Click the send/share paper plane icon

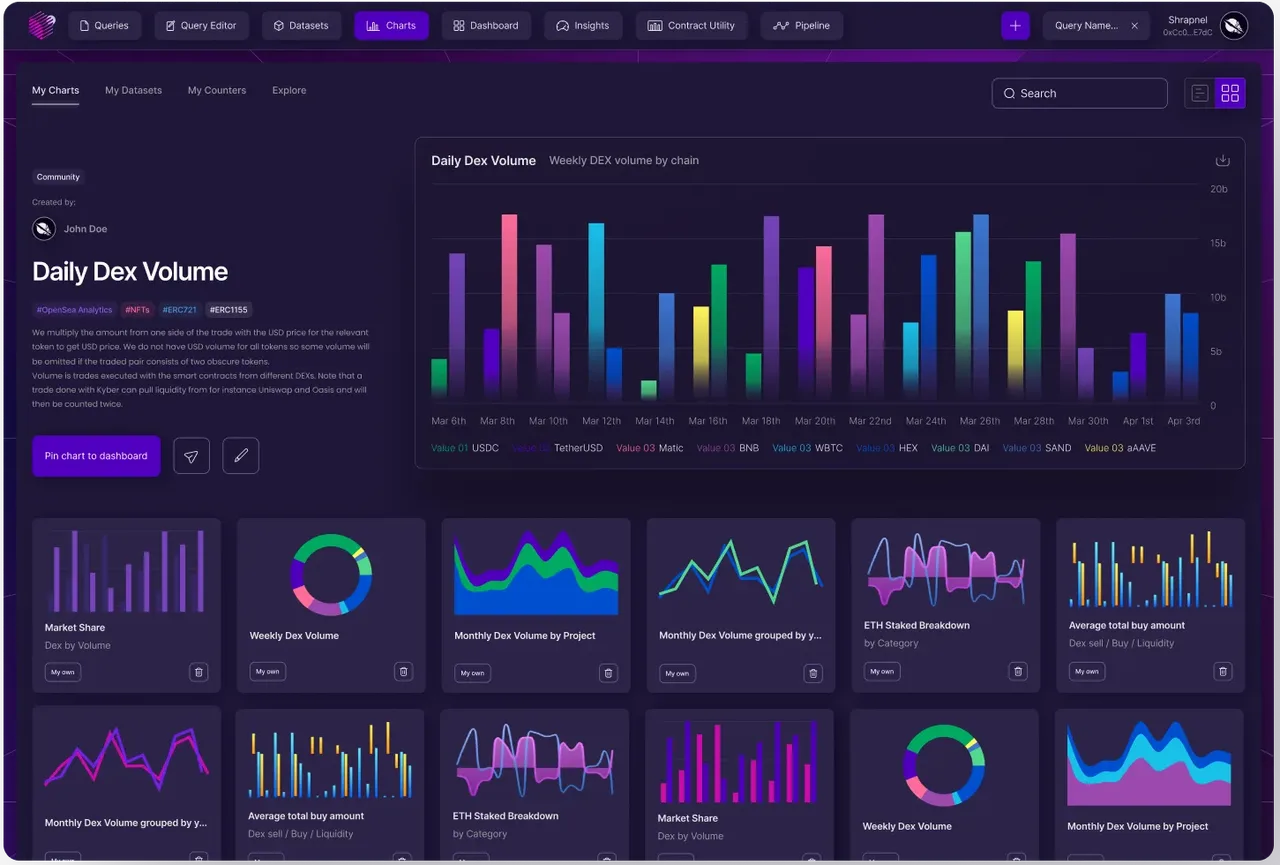tap(191, 456)
